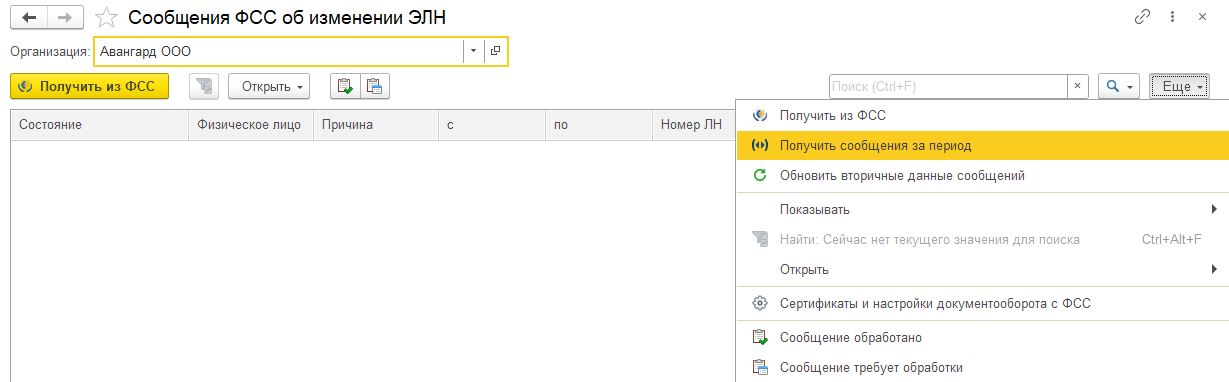Expand the Организация dropdown arrow
1229x382 pixels.
point(473,50)
